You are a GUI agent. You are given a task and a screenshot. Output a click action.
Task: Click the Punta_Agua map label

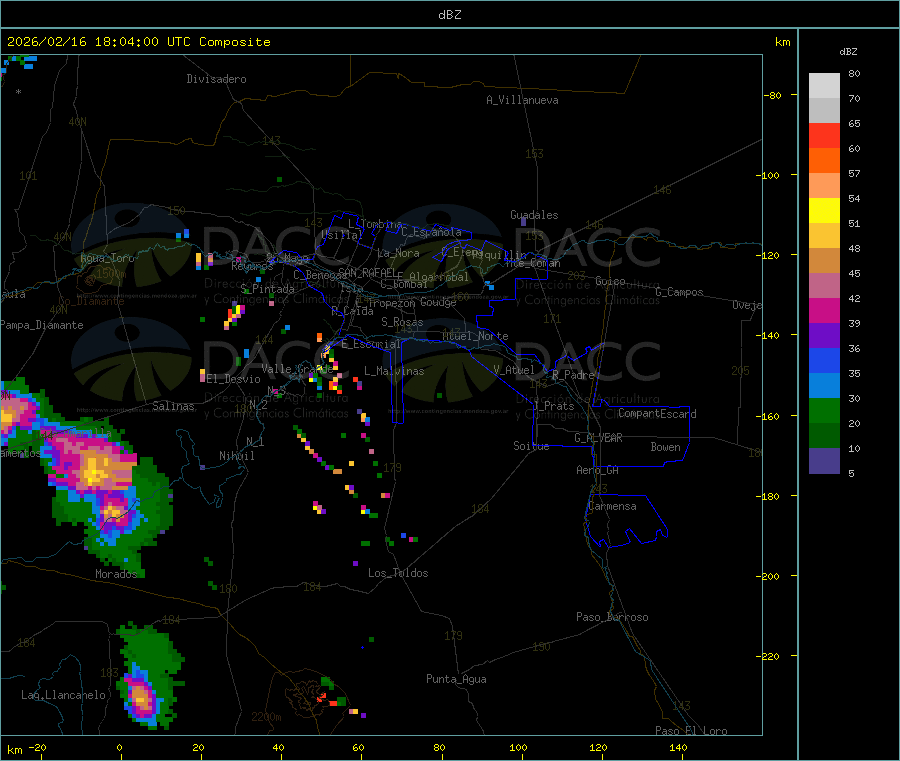(x=456, y=679)
